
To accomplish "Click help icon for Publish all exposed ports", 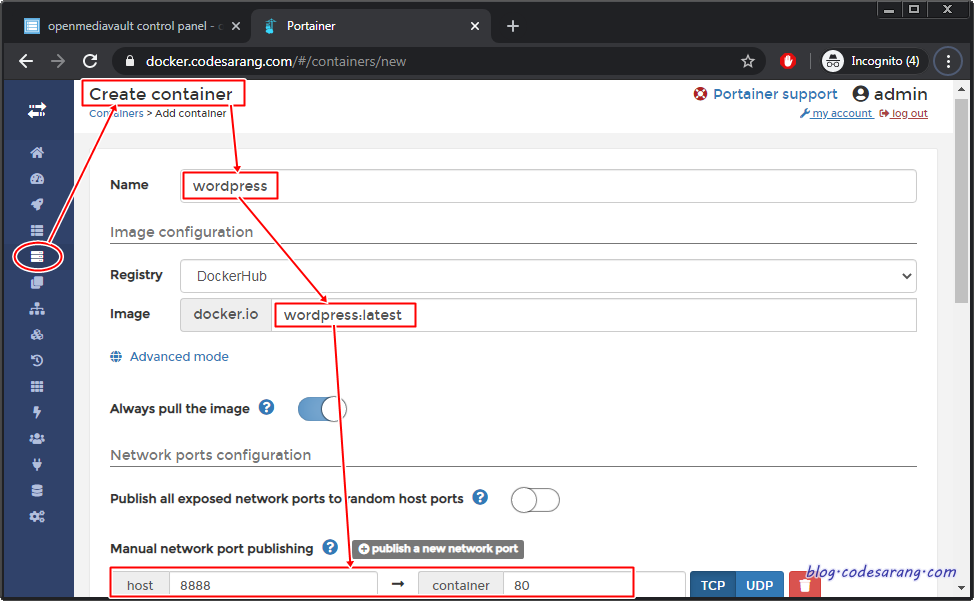I will click(x=480, y=497).
